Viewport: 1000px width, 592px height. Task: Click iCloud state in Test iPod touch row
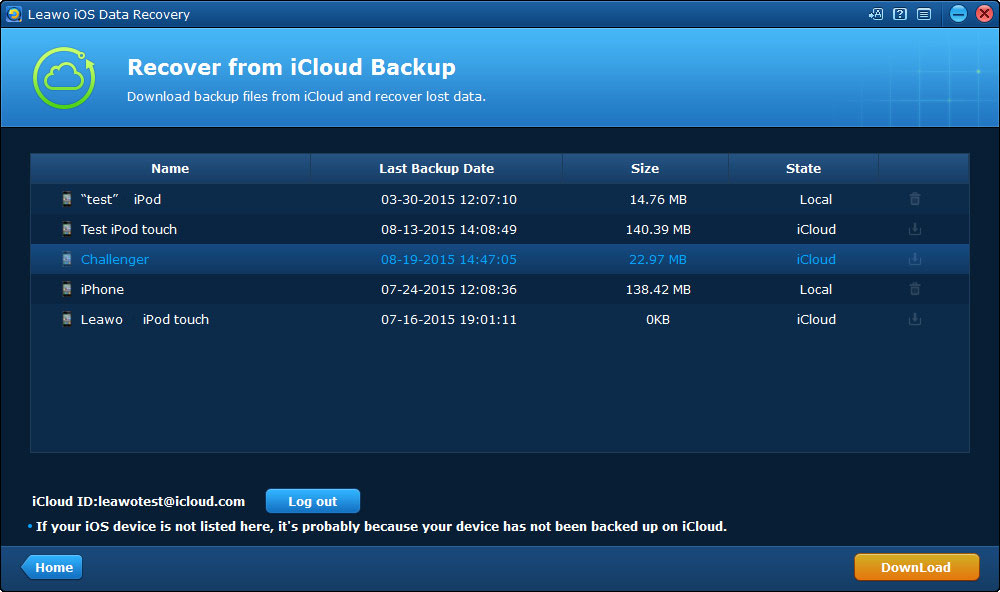pyautogui.click(x=816, y=229)
